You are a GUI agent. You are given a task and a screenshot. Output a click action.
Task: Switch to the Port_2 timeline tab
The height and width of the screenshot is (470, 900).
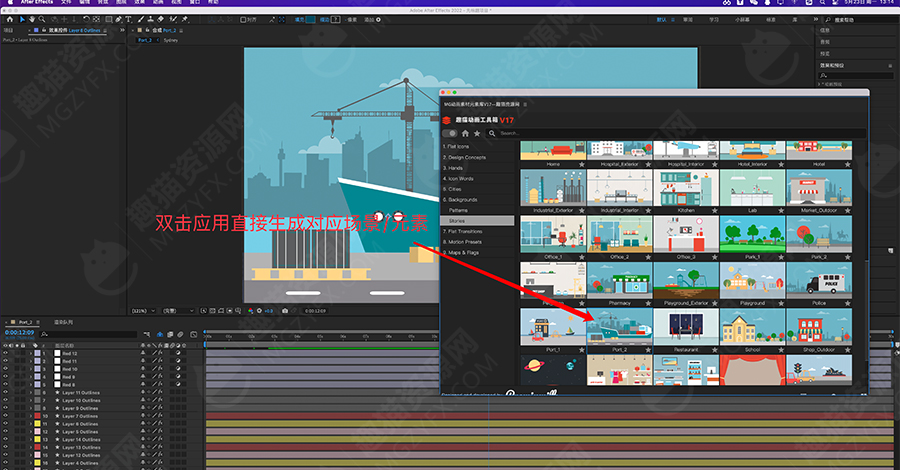tap(25, 323)
